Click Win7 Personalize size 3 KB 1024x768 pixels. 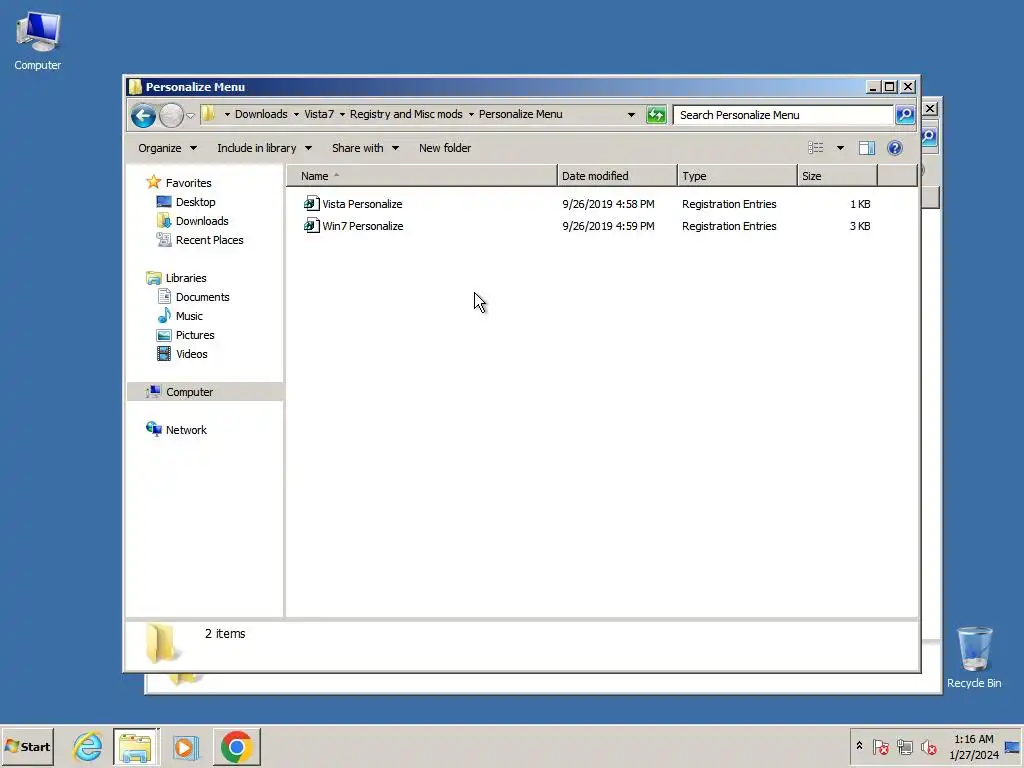pos(859,226)
